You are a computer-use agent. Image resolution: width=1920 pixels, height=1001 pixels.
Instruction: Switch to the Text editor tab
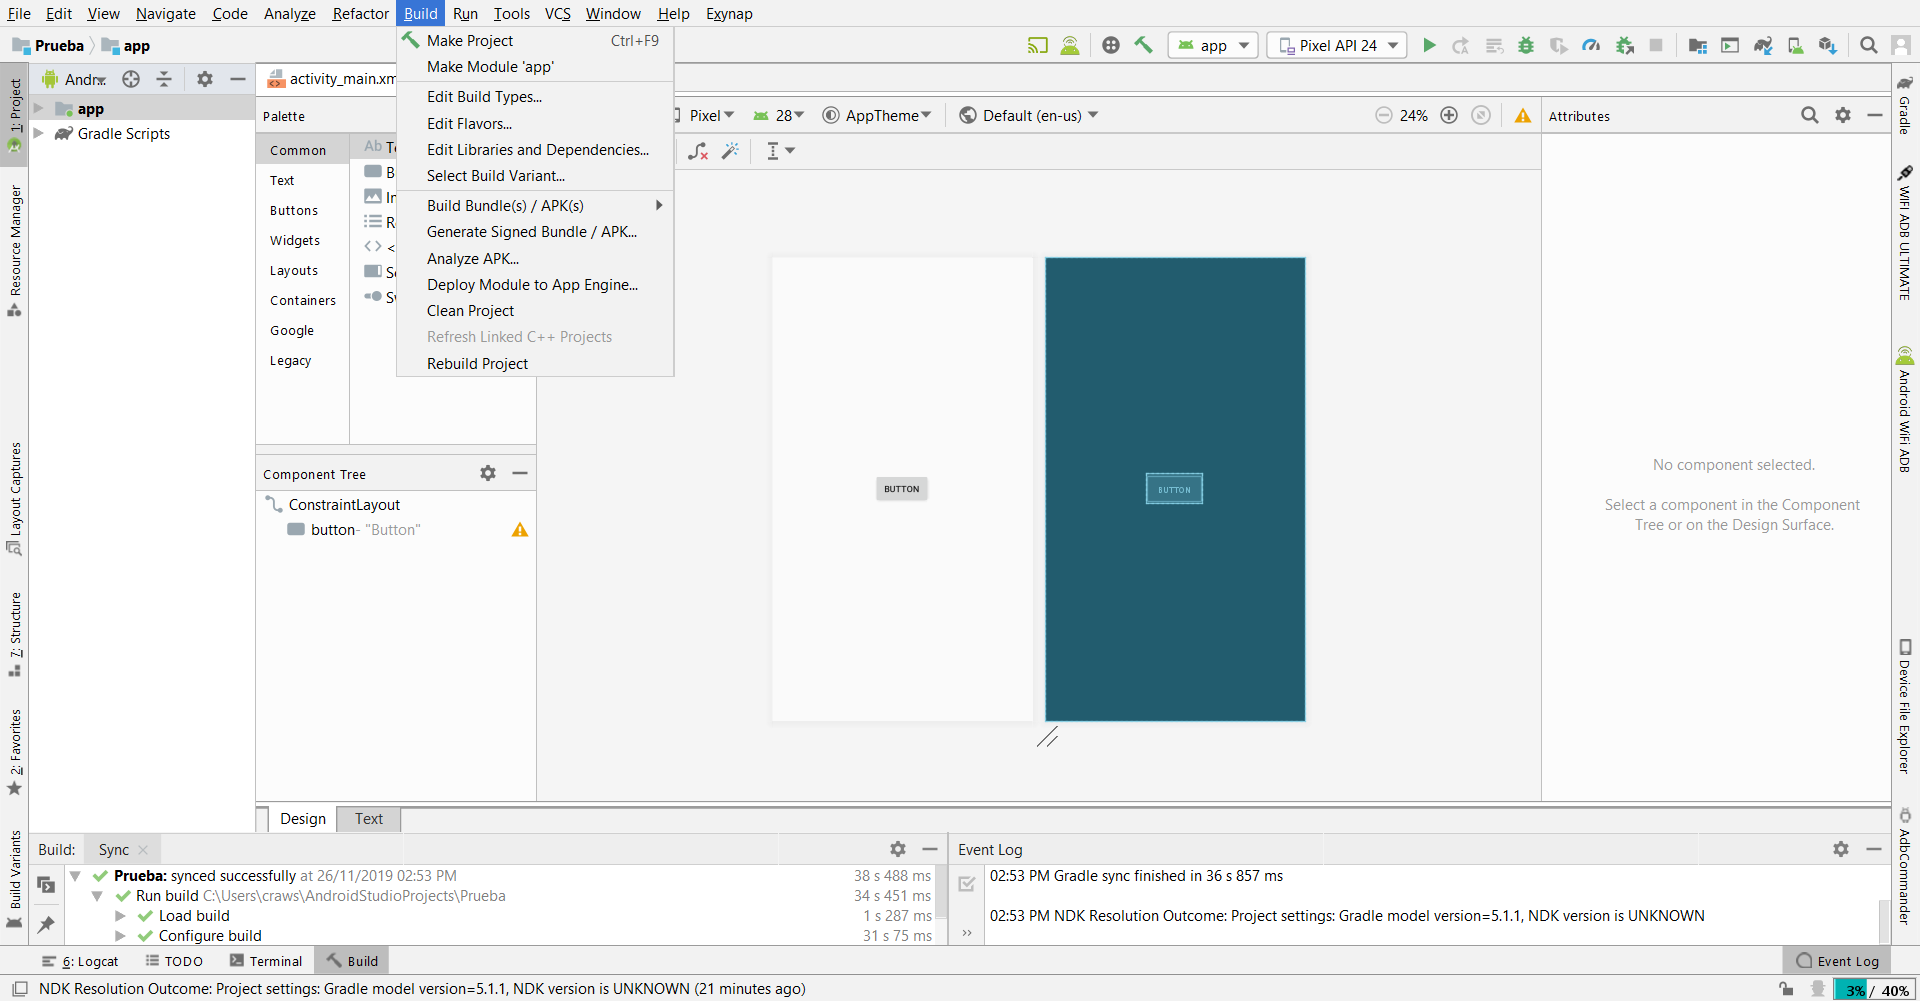[368, 819]
